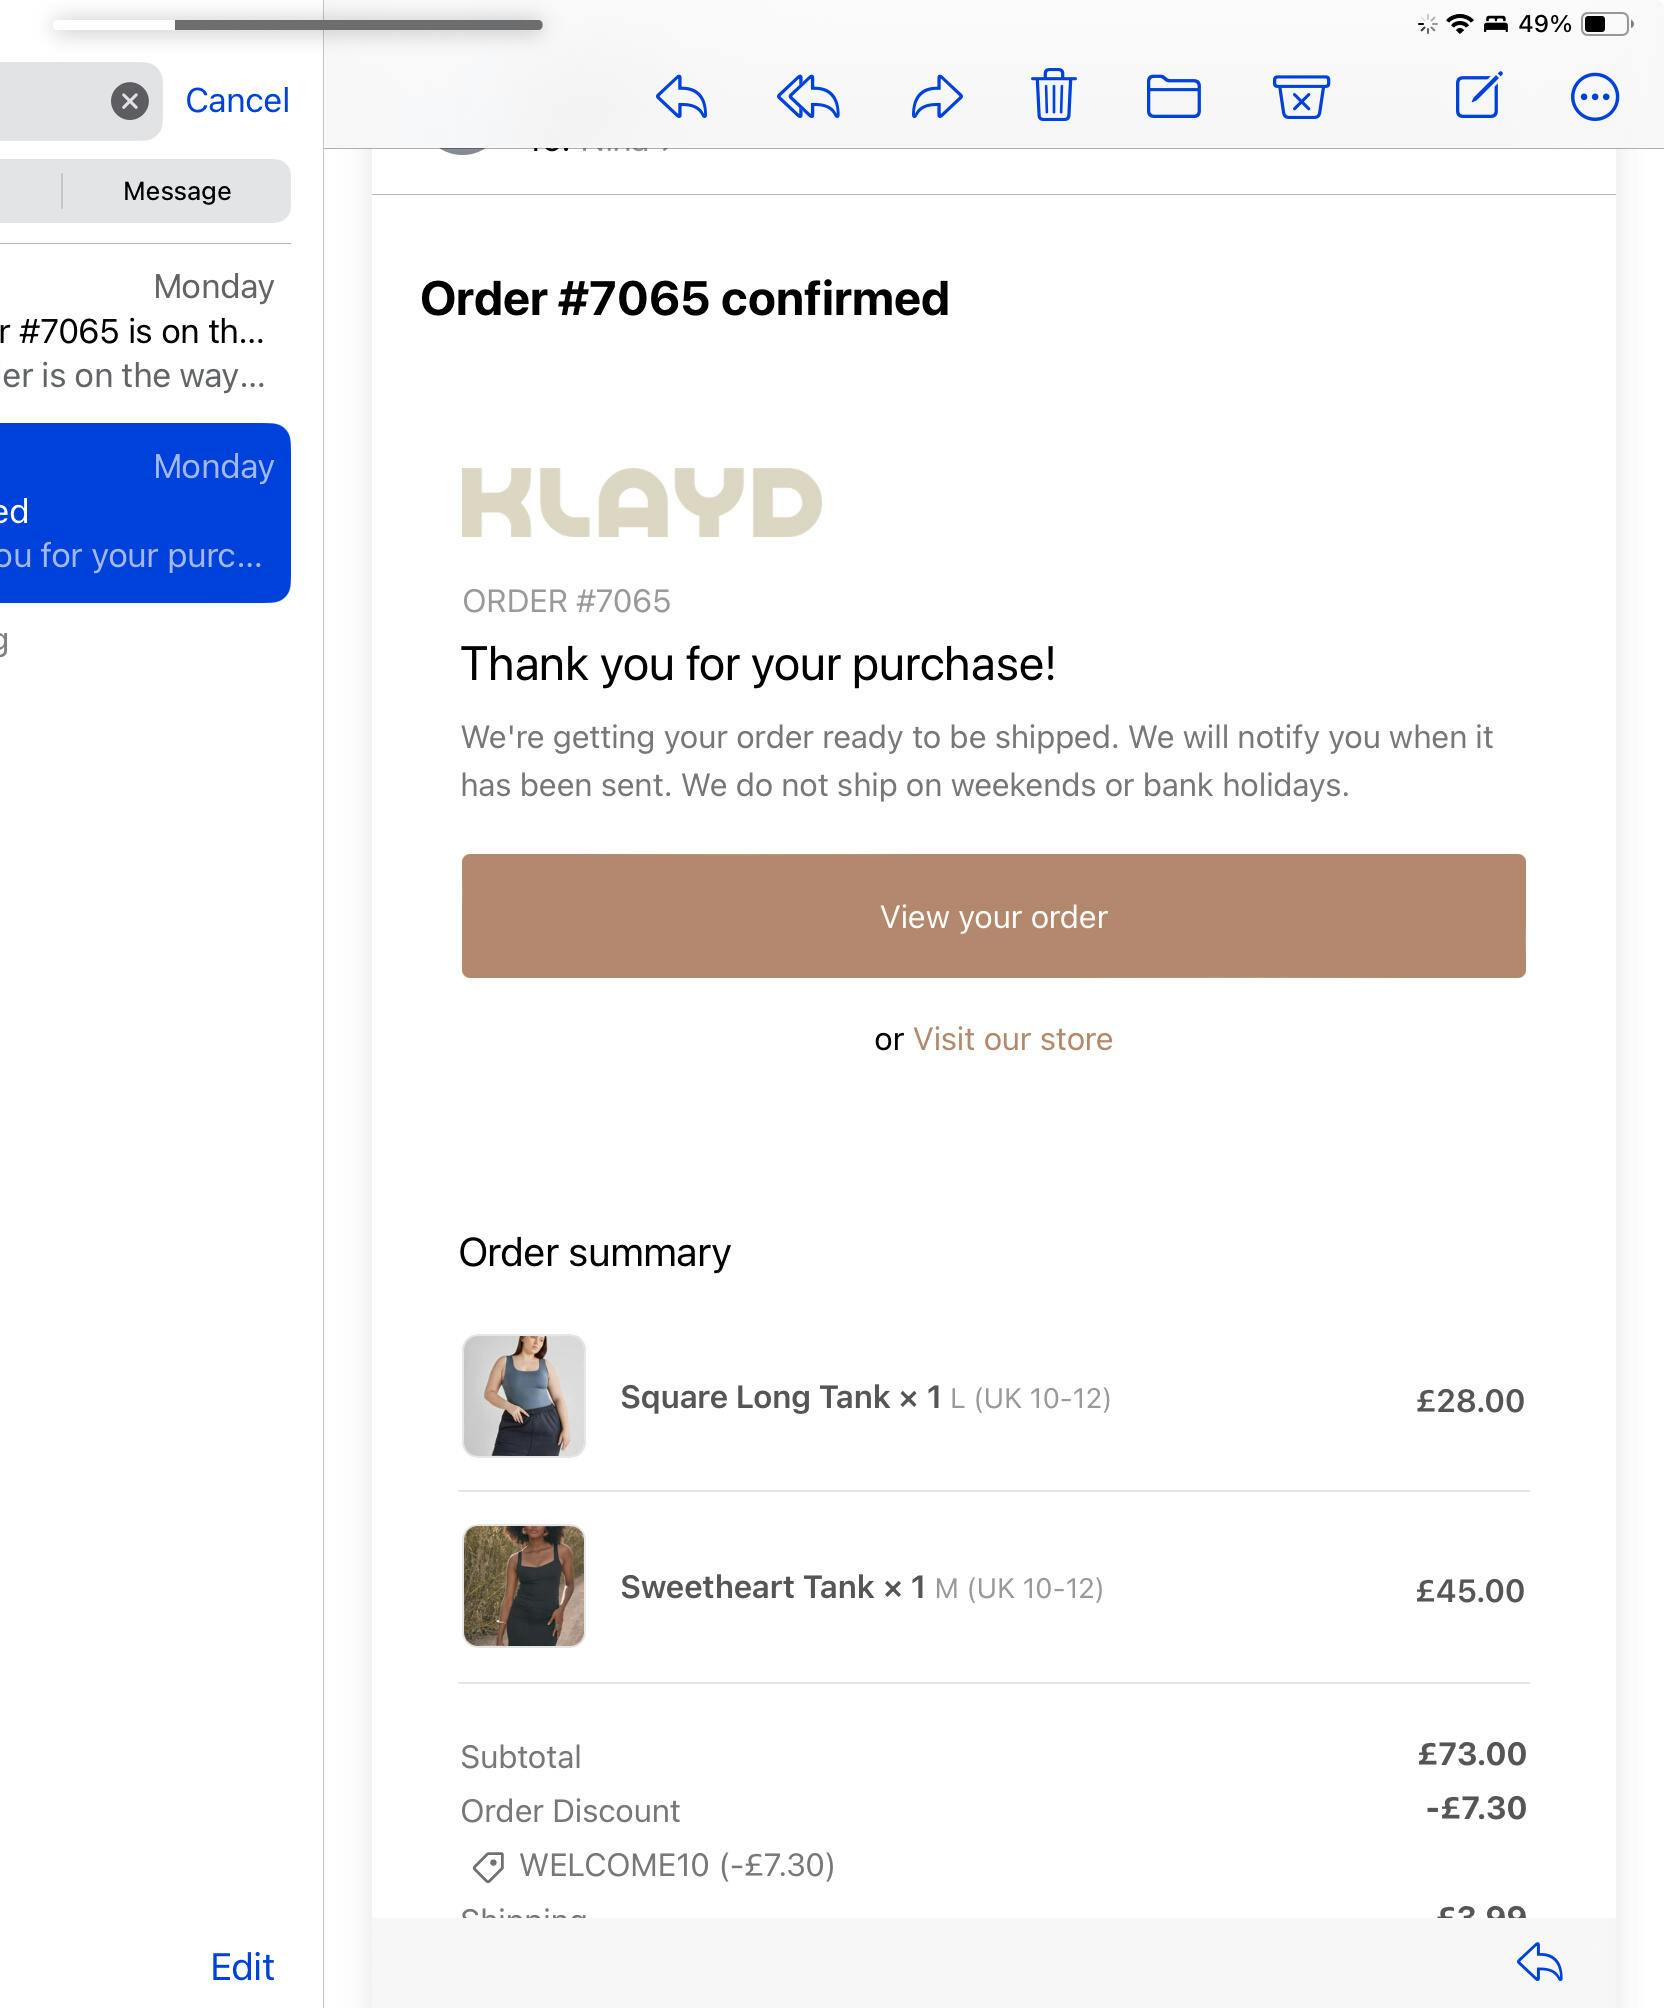The height and width of the screenshot is (2008, 1664).
Task: Tap the Reply All icon
Action: (808, 98)
